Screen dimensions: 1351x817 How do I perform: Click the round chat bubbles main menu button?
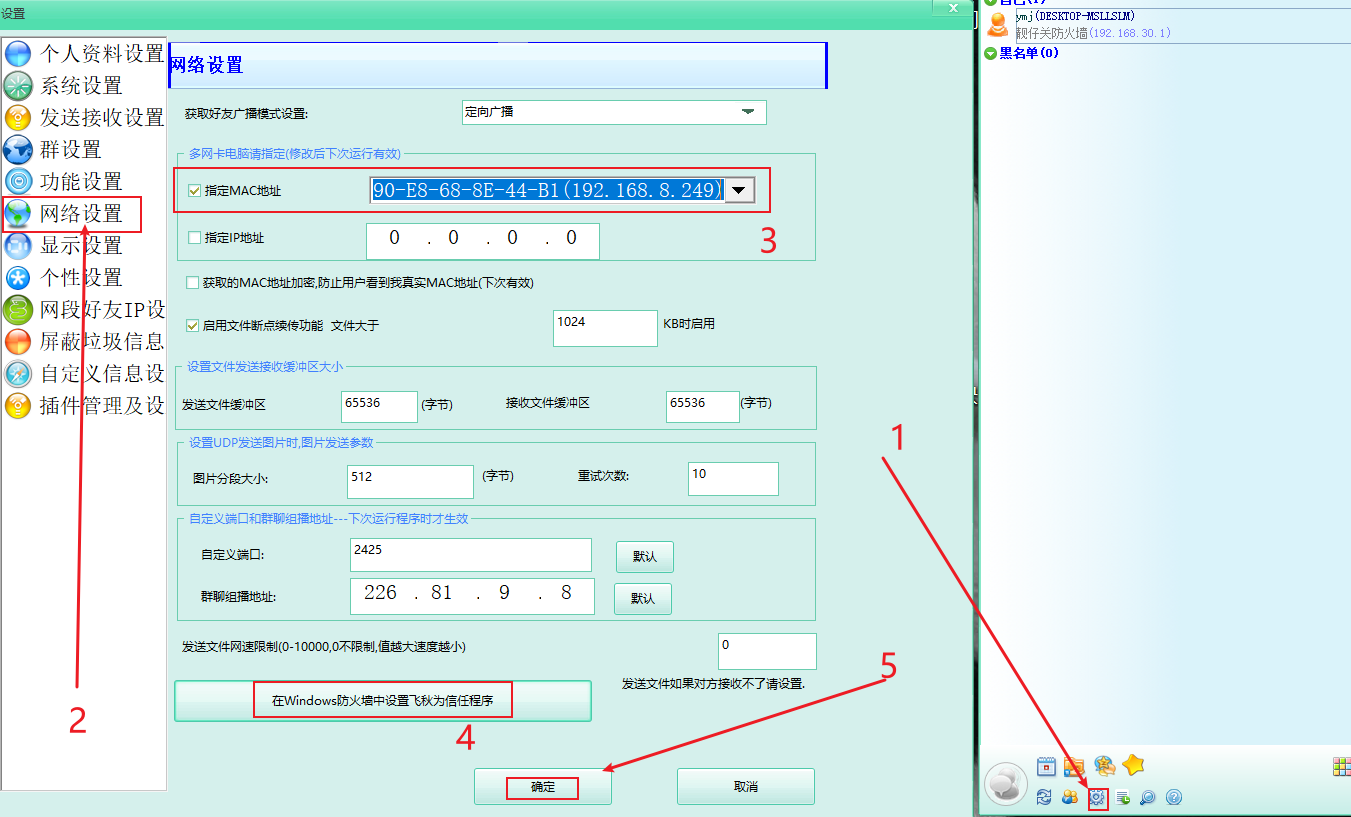click(1006, 783)
